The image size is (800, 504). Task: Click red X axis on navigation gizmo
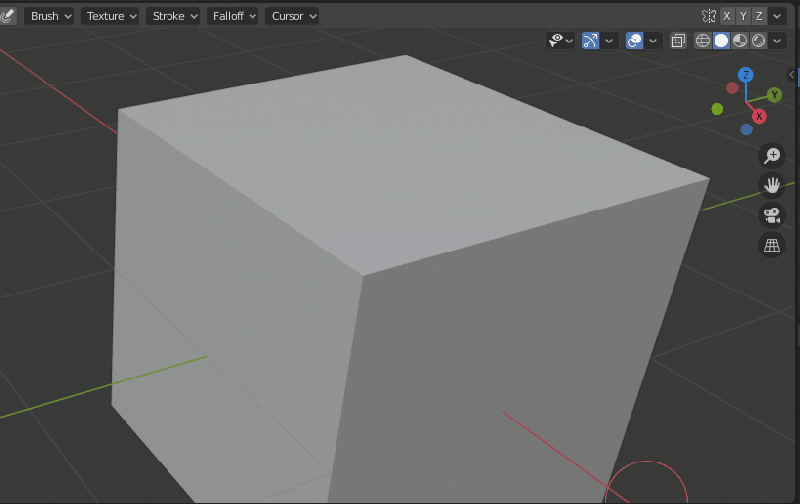759,116
